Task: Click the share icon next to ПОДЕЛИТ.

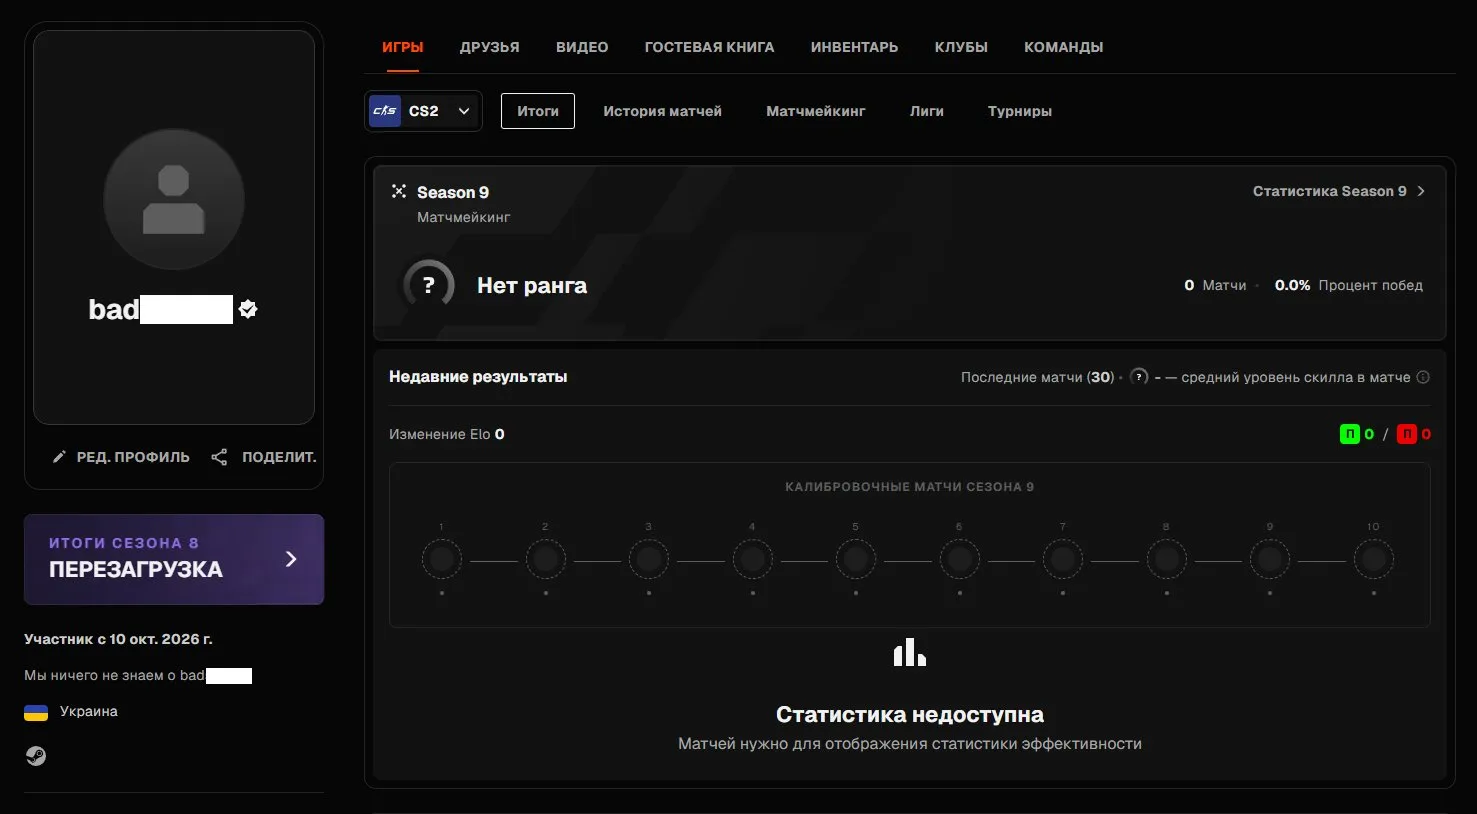Action: point(219,457)
